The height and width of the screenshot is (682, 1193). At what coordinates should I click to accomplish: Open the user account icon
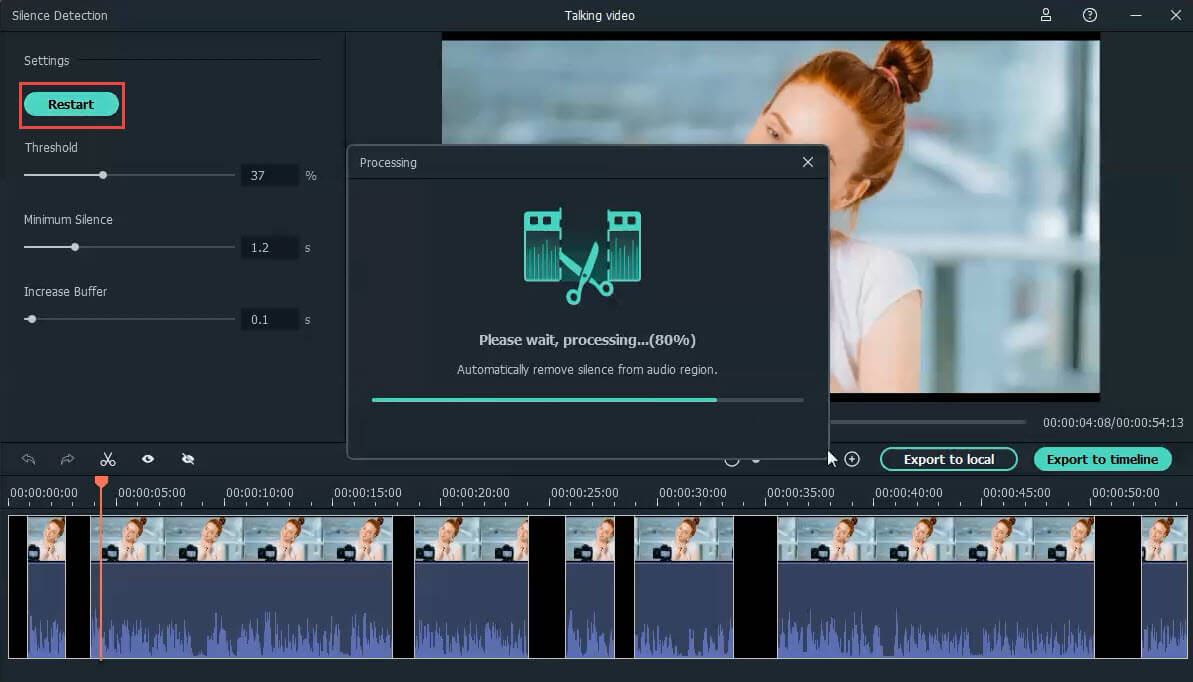pos(1046,14)
